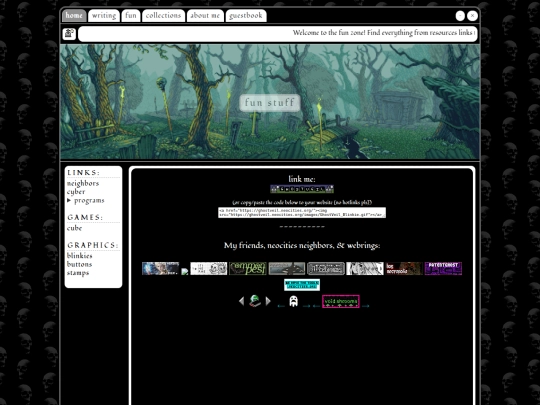The image size is (540, 405).
Task: Click the news icon beside the marquee
Action: pyautogui.click(x=69, y=34)
